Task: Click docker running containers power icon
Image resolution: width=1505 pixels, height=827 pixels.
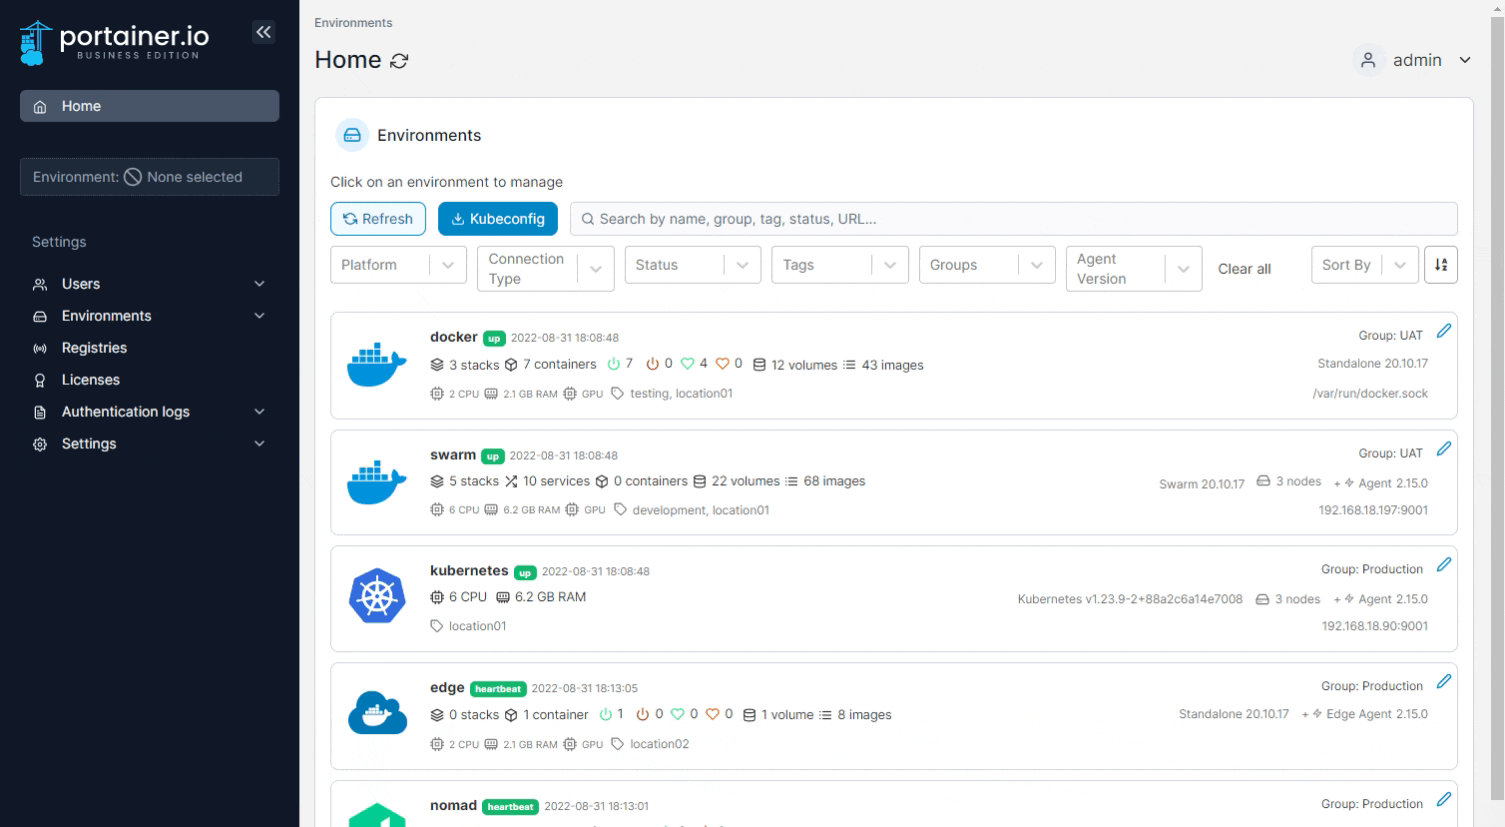Action: pos(614,364)
